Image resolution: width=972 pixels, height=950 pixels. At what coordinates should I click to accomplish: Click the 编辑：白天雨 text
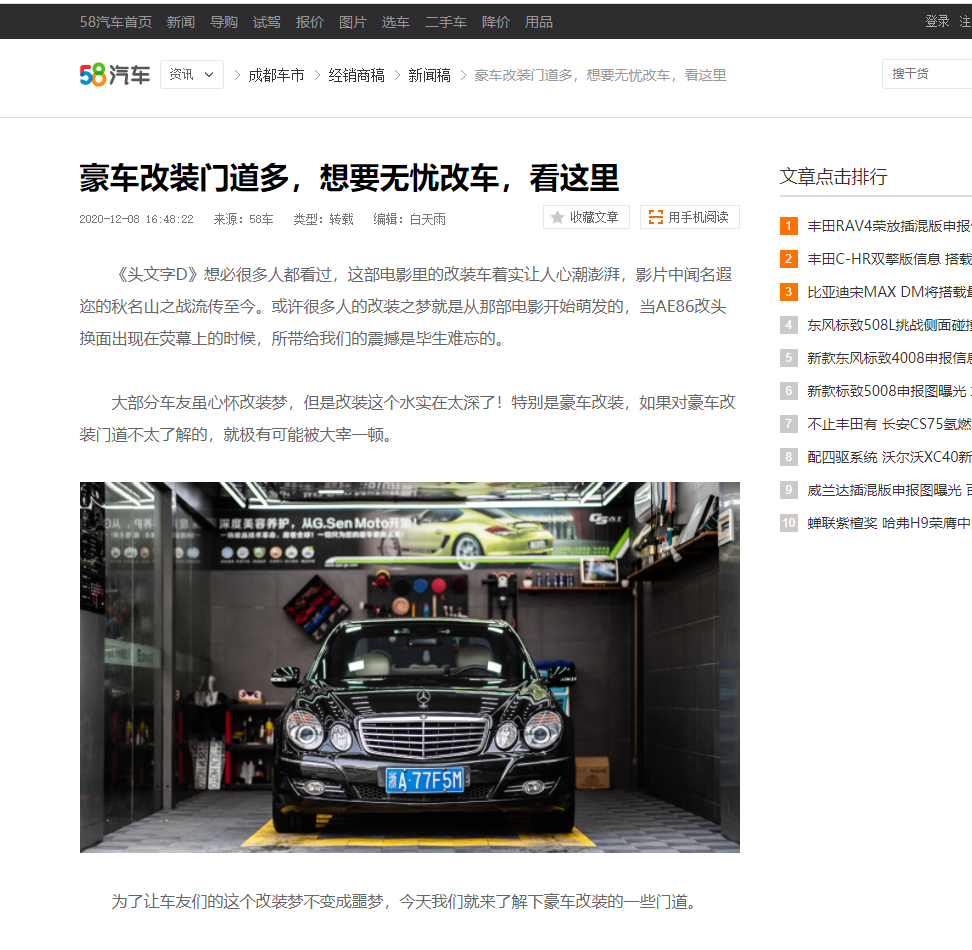[409, 219]
